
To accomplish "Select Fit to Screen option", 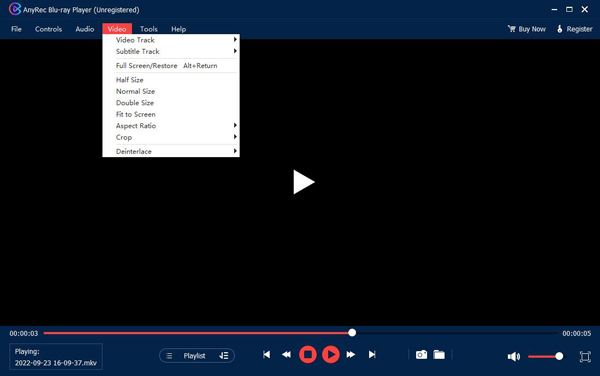I will pyautogui.click(x=171, y=114).
